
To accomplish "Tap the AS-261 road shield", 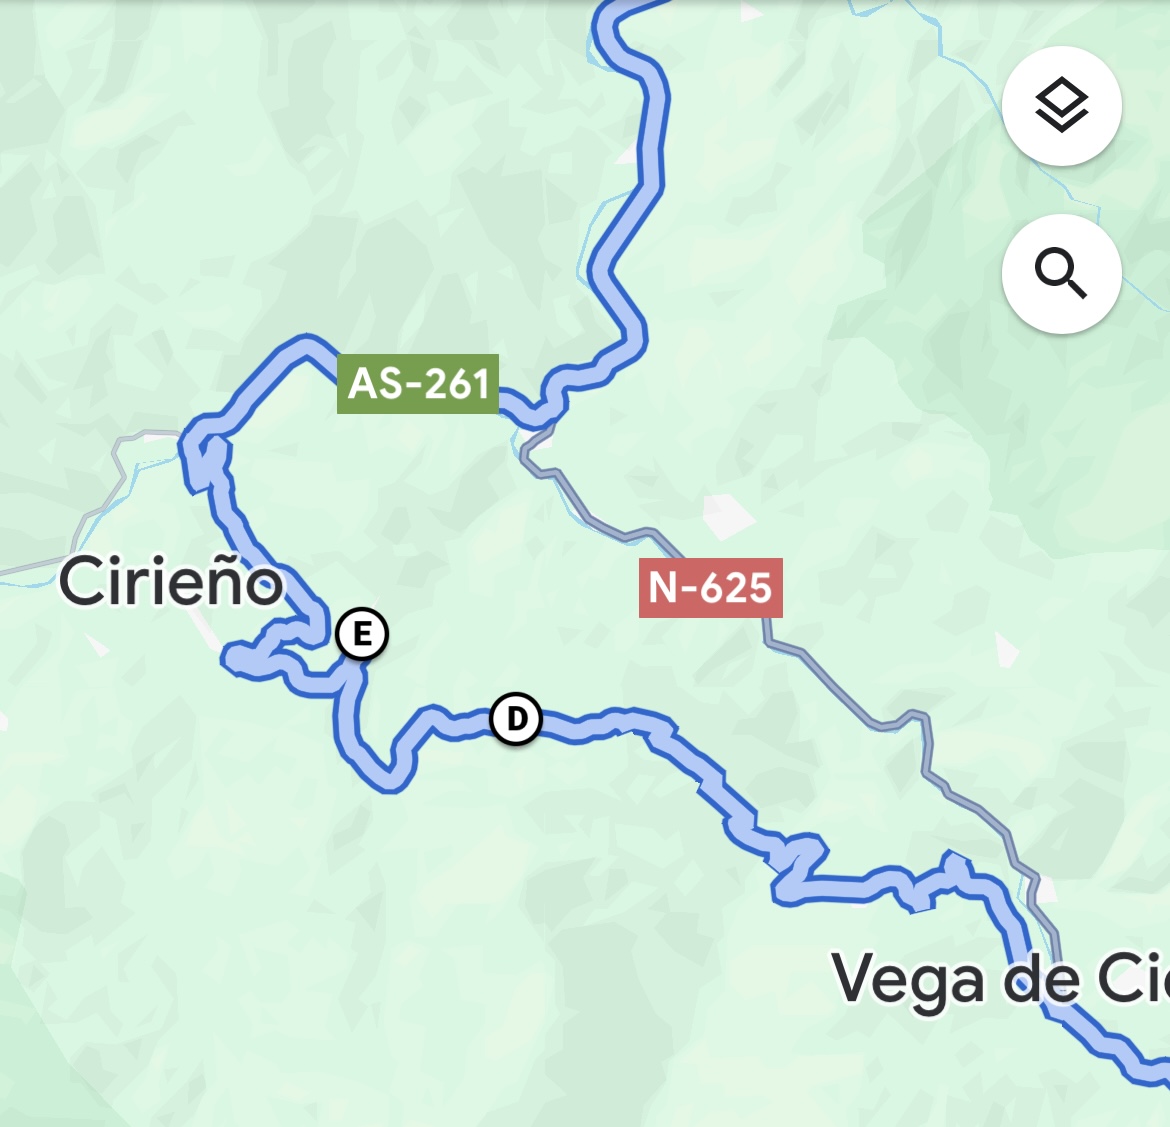I will coord(418,384).
